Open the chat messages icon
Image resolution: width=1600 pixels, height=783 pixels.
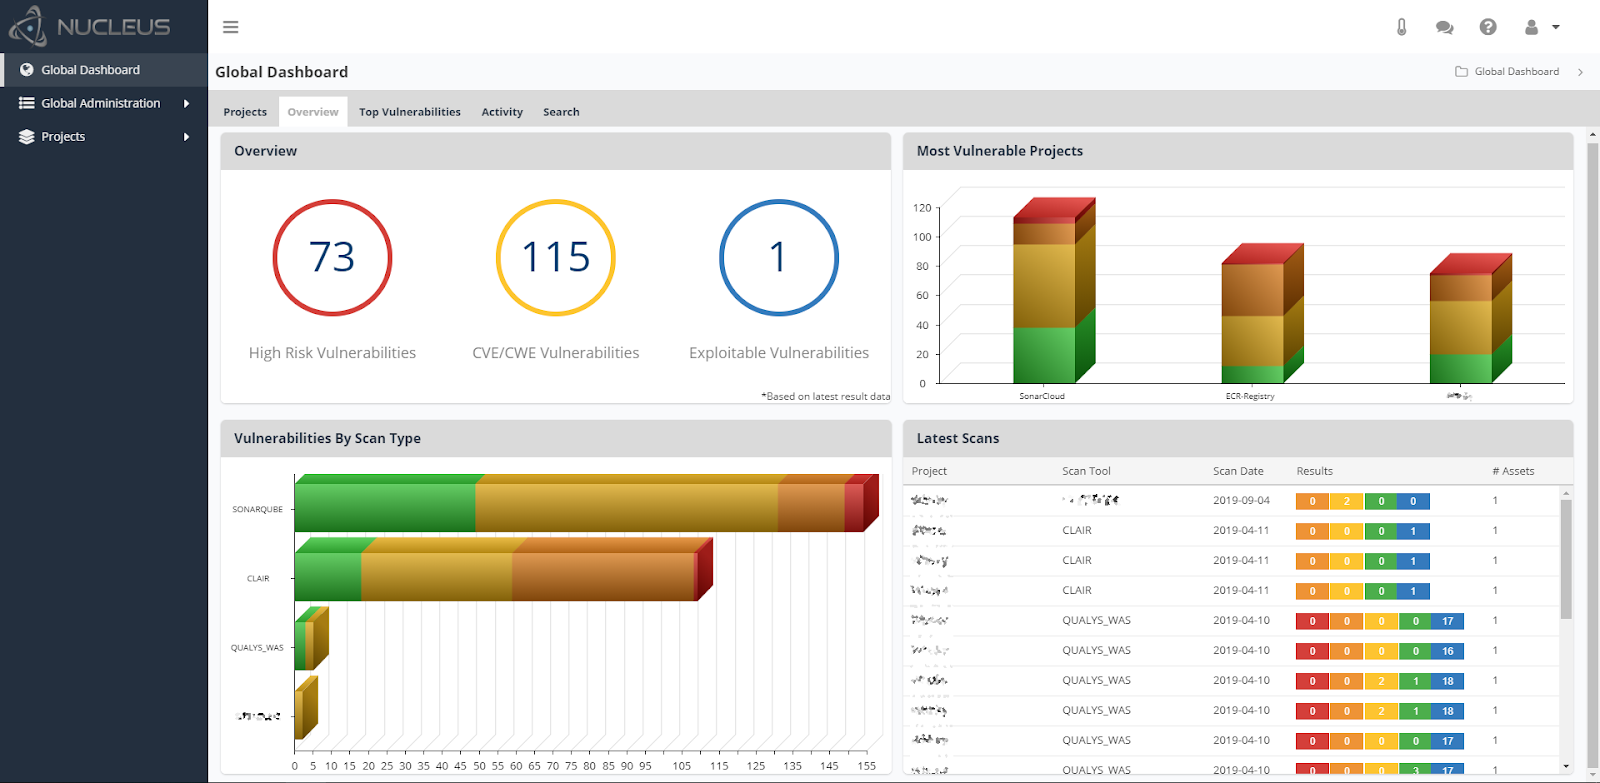1444,27
